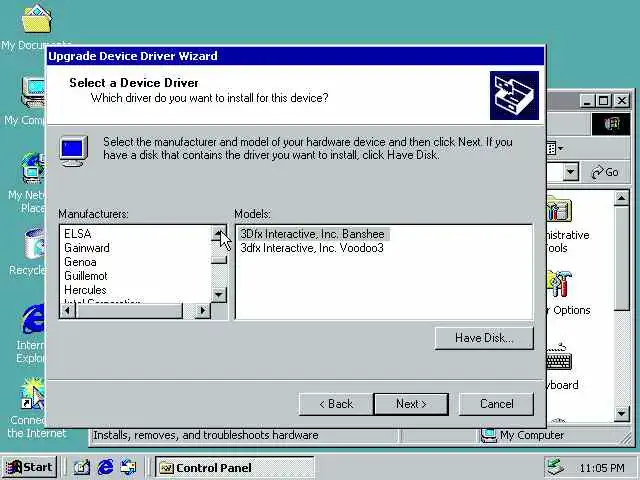Select Hercules in Manufacturers list
This screenshot has width=640, height=480.
coord(85,290)
